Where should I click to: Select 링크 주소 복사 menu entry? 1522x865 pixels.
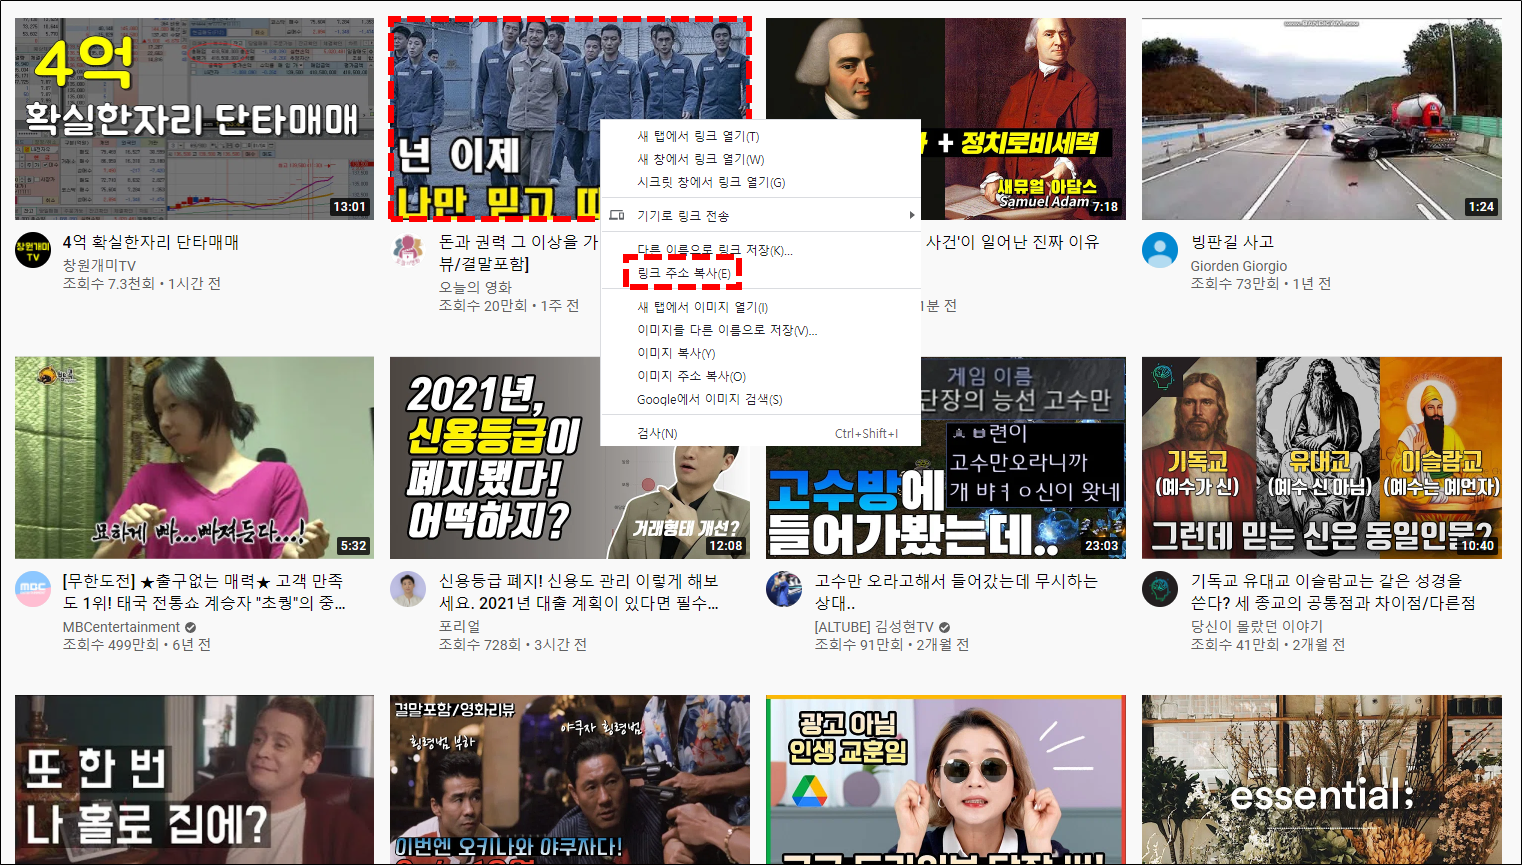pyautogui.click(x=760, y=273)
